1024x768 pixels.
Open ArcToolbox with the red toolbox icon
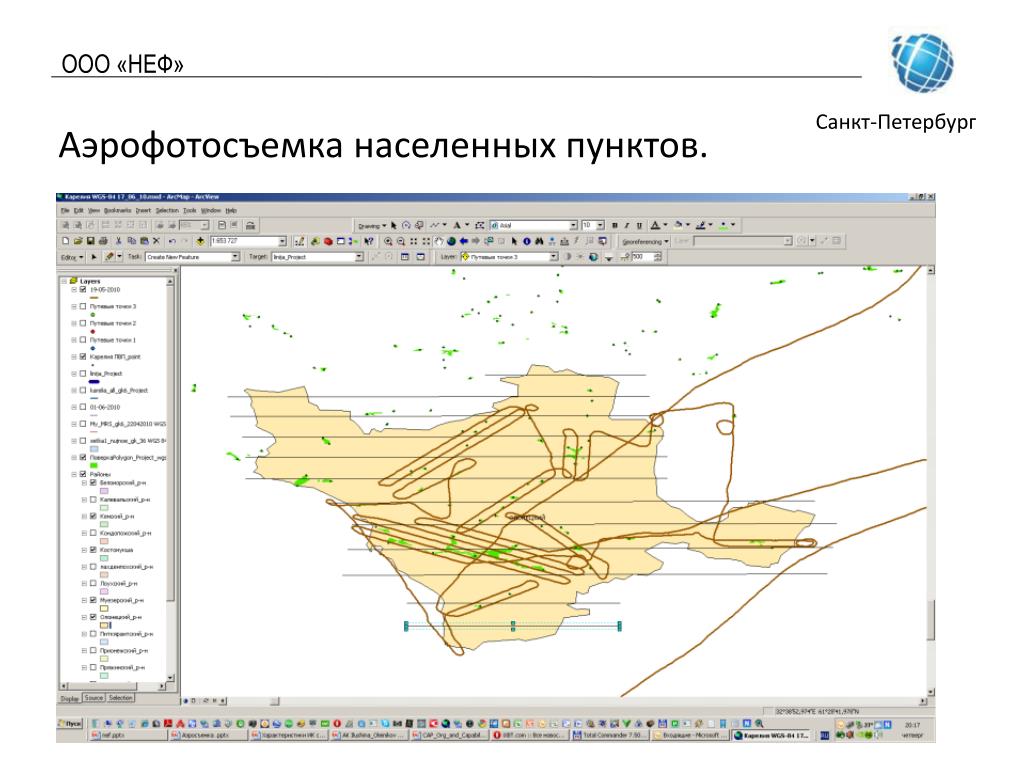[328, 241]
